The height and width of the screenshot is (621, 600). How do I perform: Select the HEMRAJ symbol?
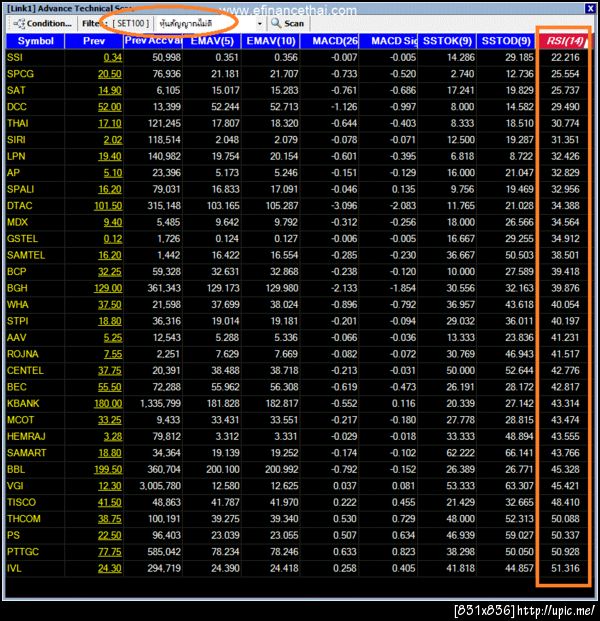(26, 436)
